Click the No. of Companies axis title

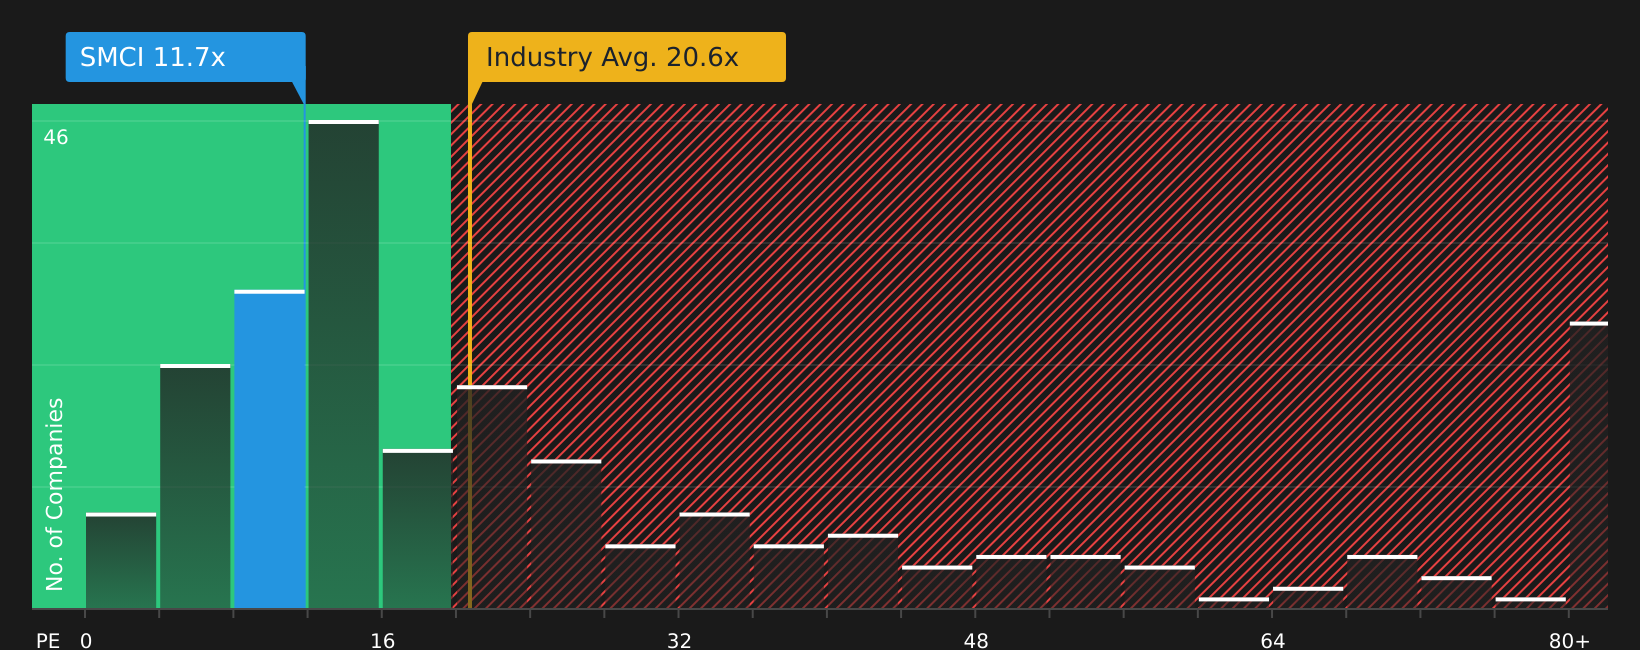point(55,494)
